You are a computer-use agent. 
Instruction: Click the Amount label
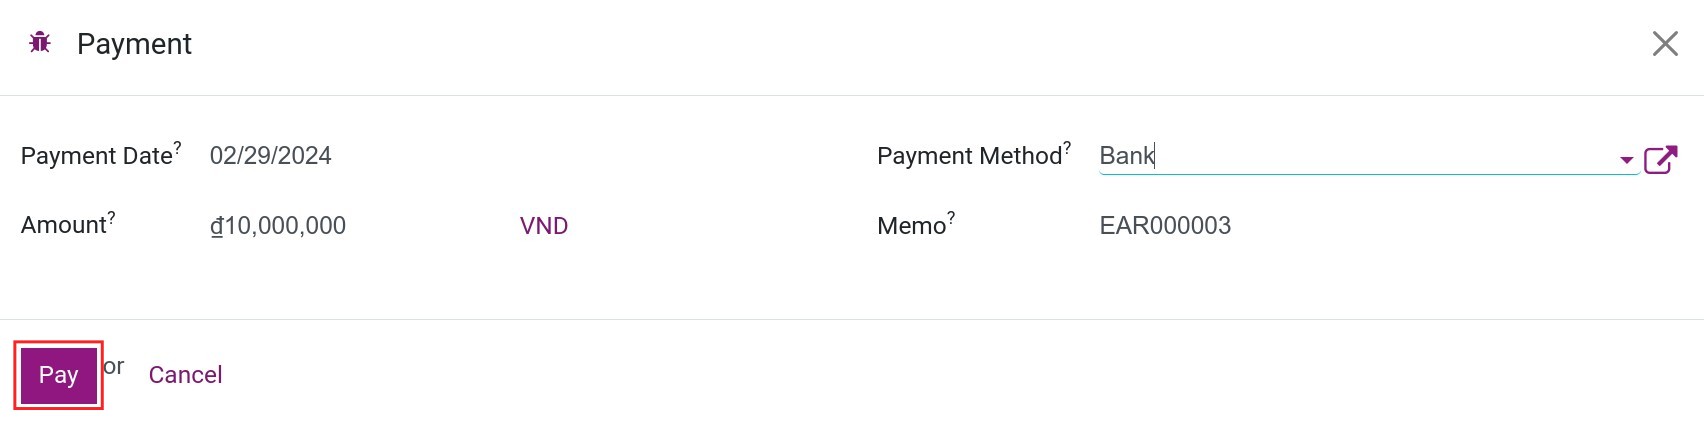[x=64, y=225]
